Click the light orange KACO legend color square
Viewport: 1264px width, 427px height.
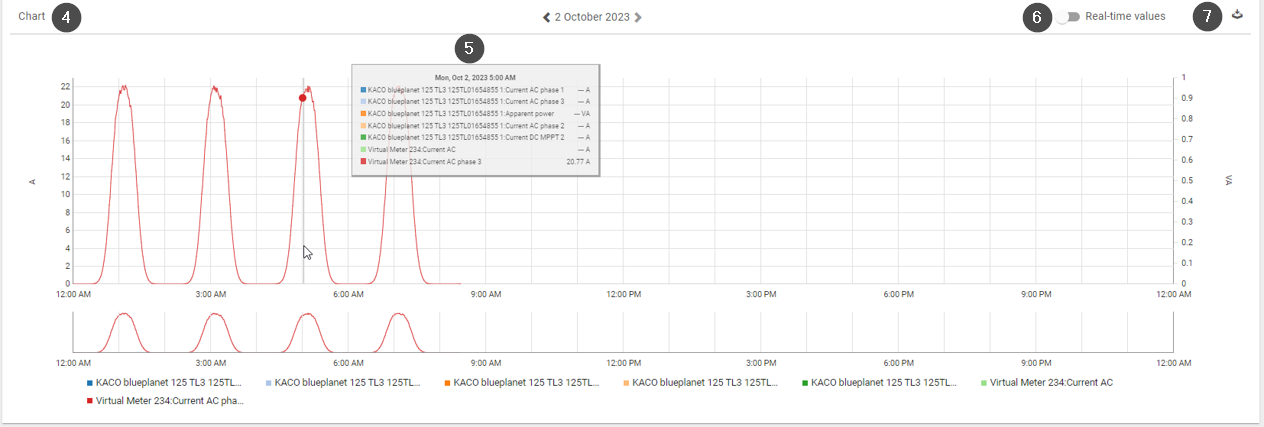click(x=625, y=383)
